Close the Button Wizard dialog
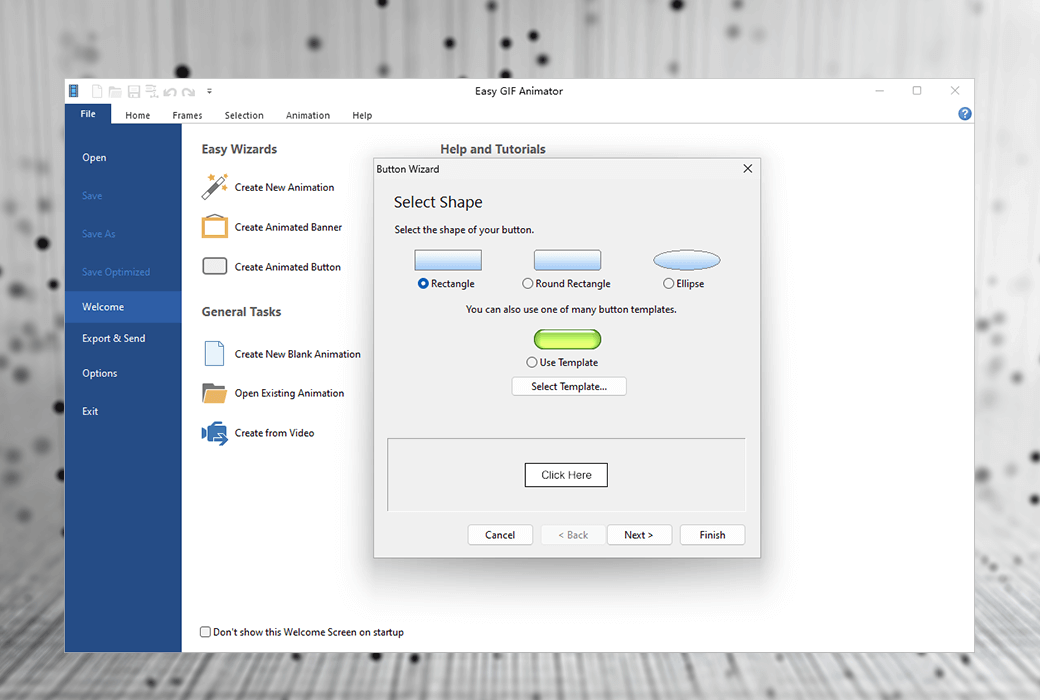This screenshot has height=700, width=1040. pyautogui.click(x=748, y=169)
